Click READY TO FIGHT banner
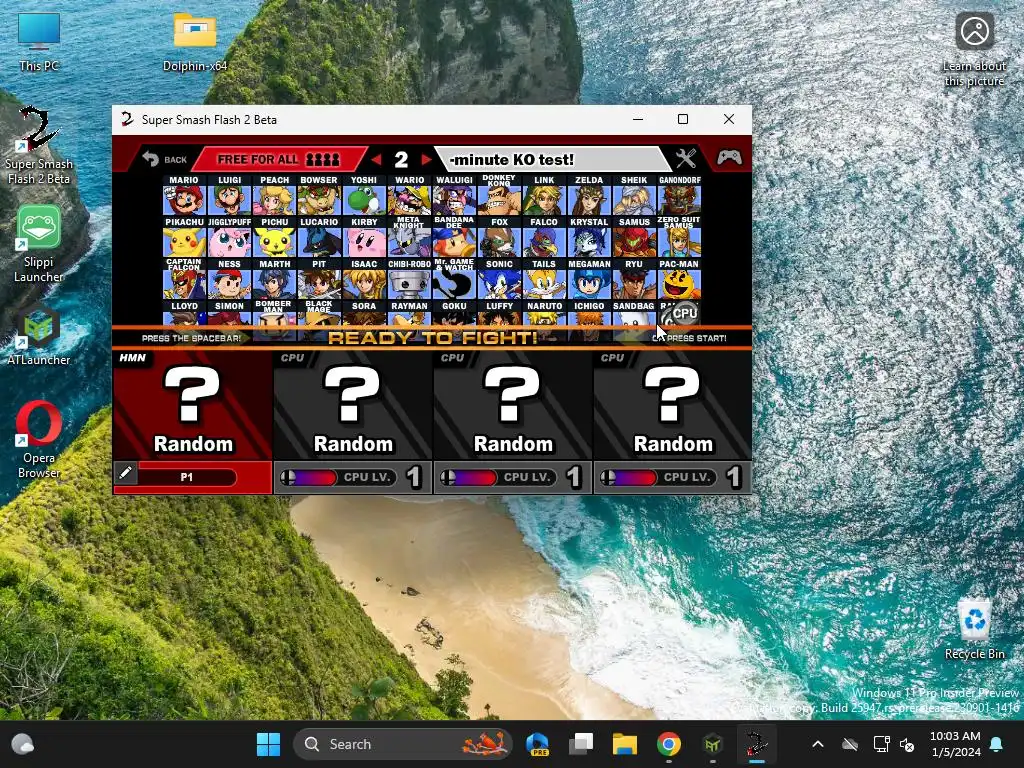 [432, 338]
